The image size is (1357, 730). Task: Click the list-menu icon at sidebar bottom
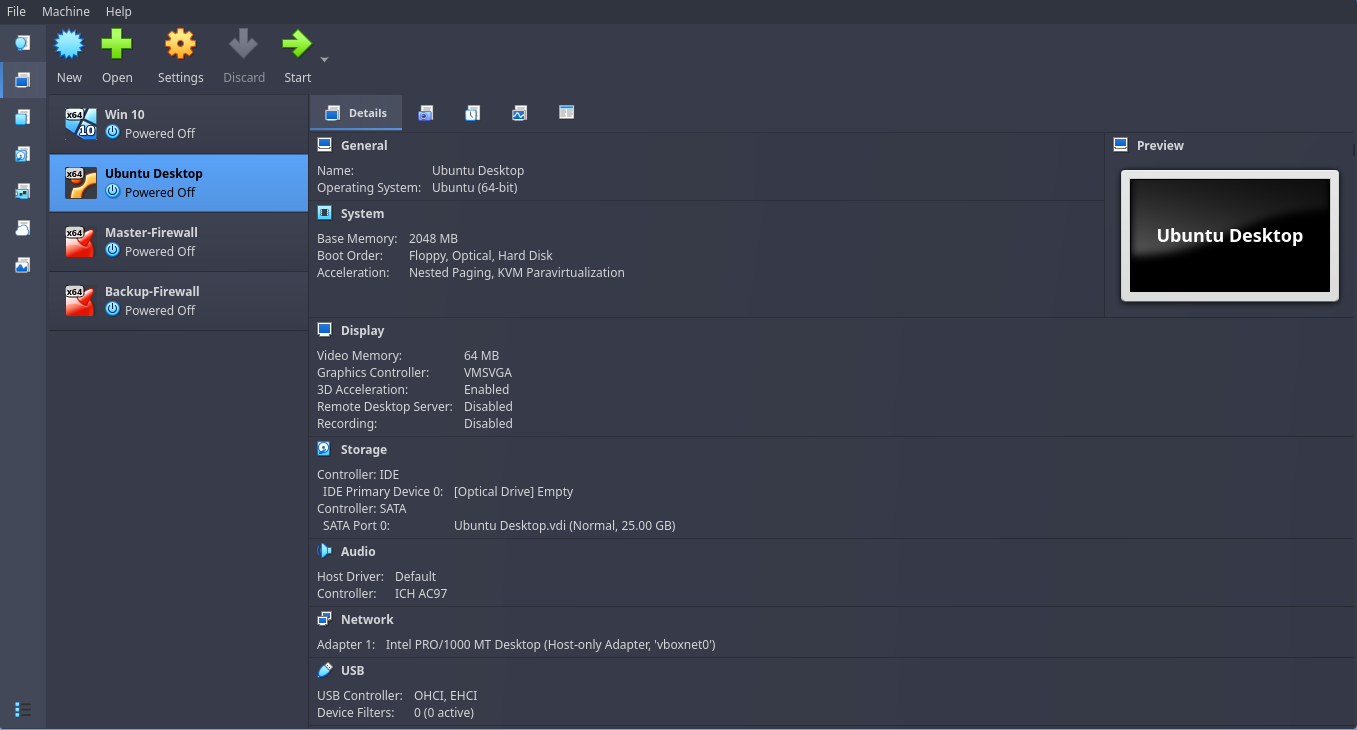point(22,709)
